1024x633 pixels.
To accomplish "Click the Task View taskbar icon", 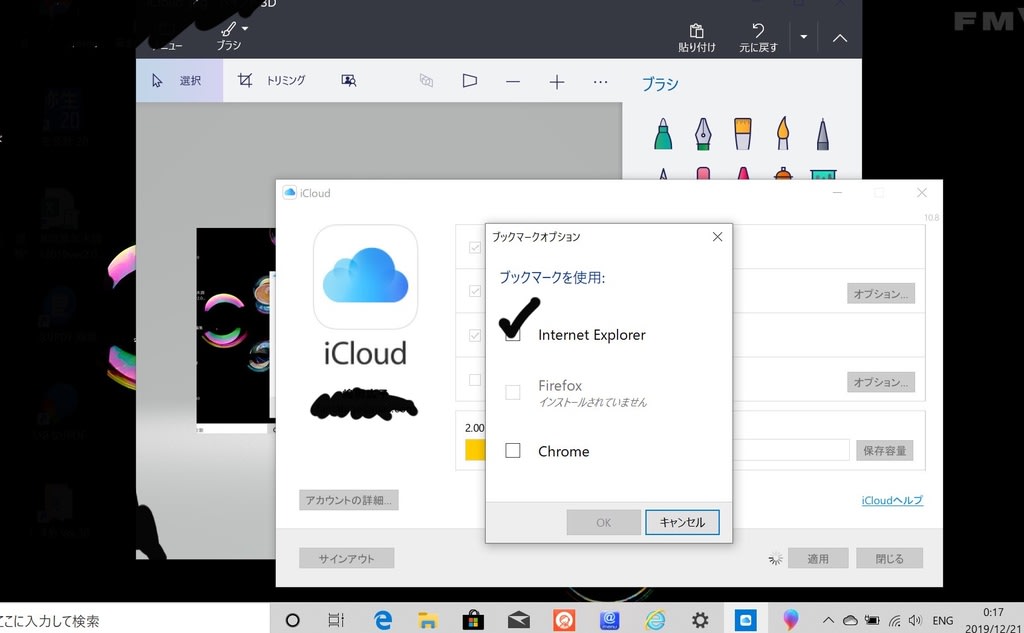I will click(x=336, y=619).
